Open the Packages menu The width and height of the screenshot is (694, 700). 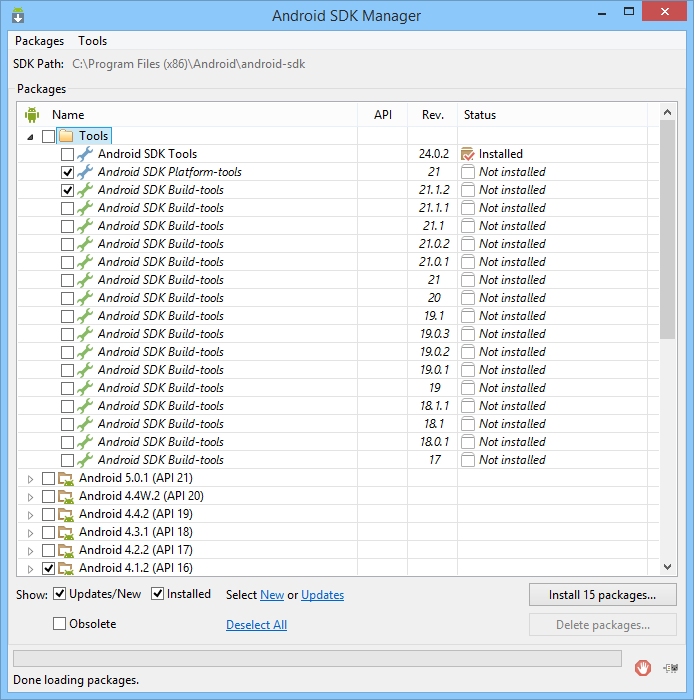pyautogui.click(x=39, y=41)
